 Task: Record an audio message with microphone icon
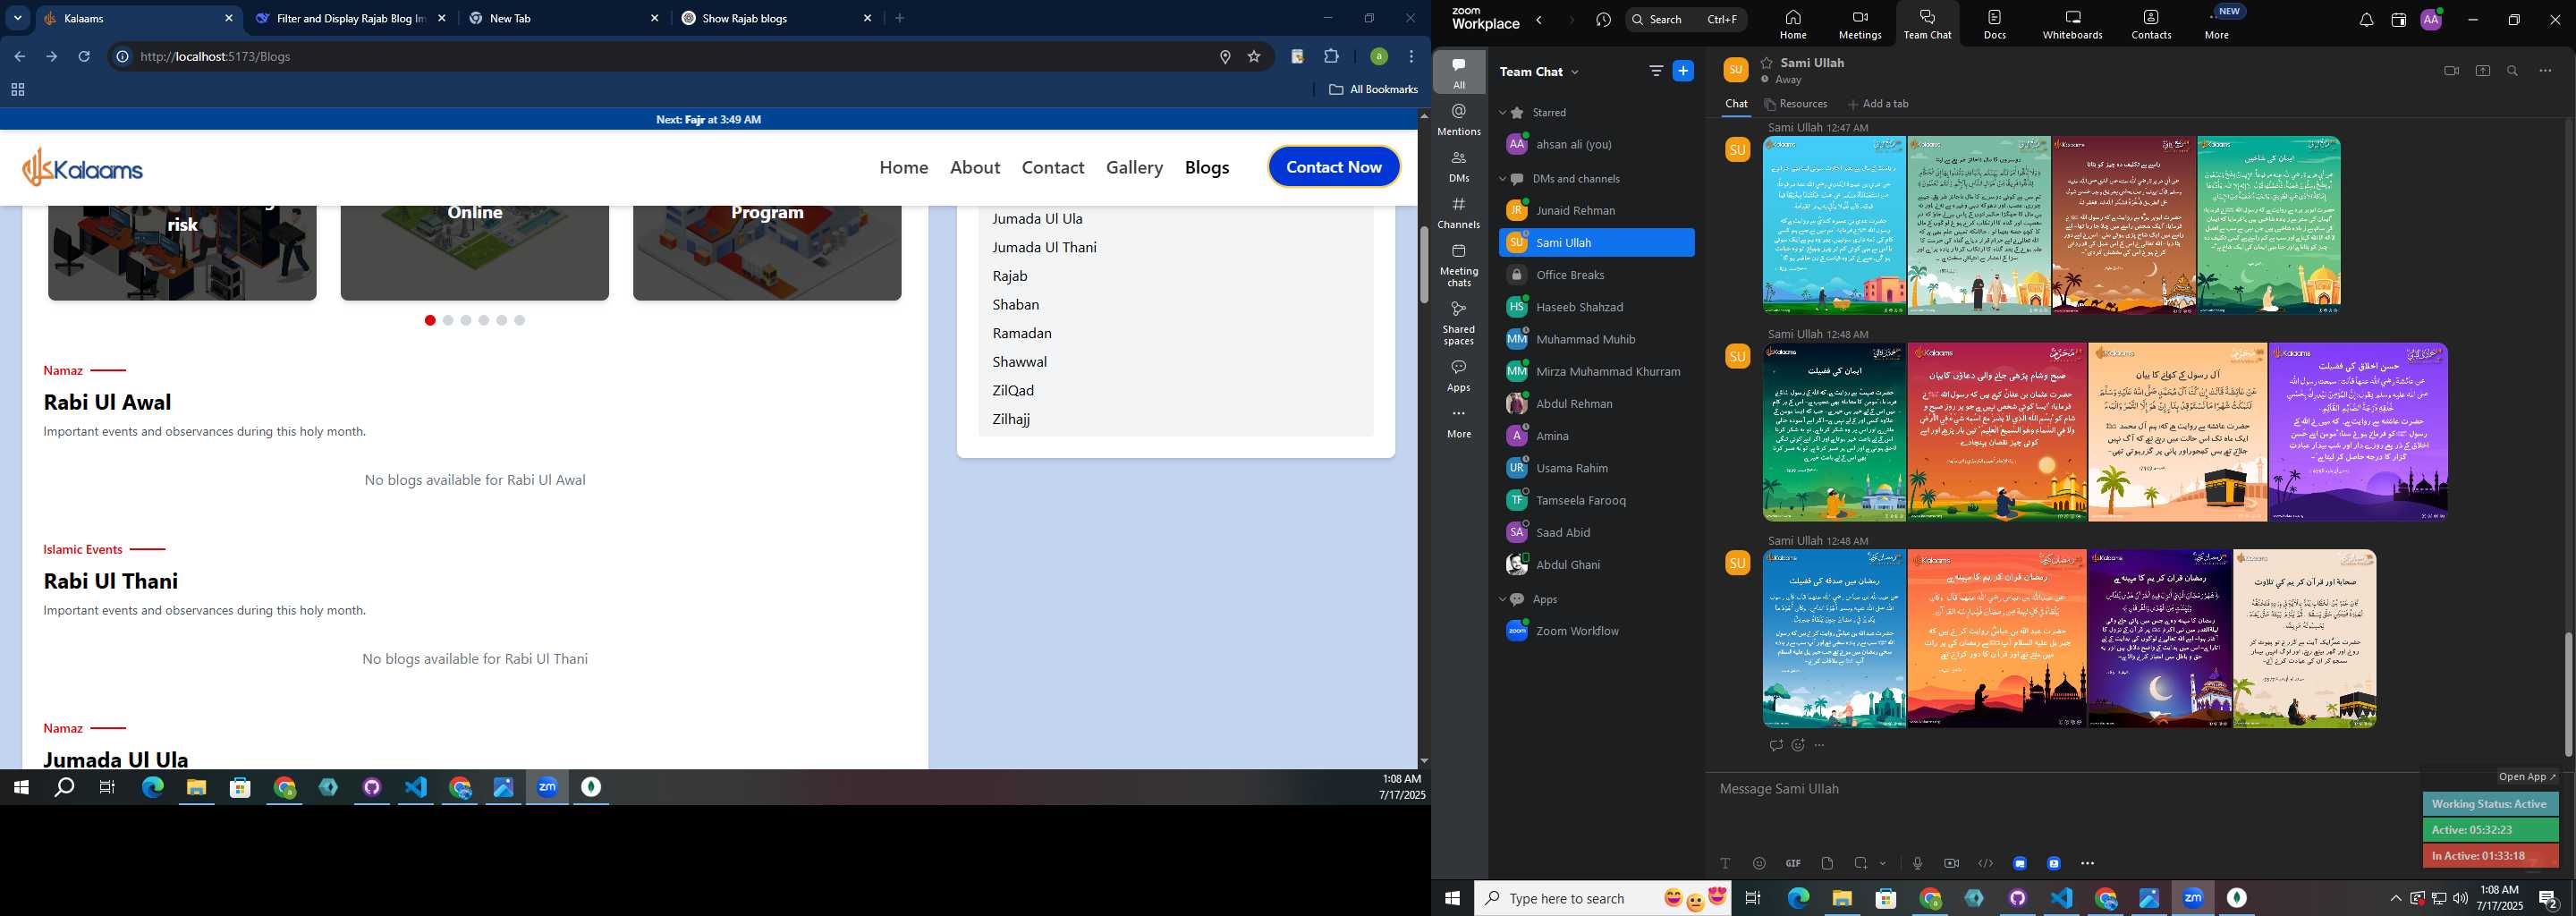coord(1917,863)
